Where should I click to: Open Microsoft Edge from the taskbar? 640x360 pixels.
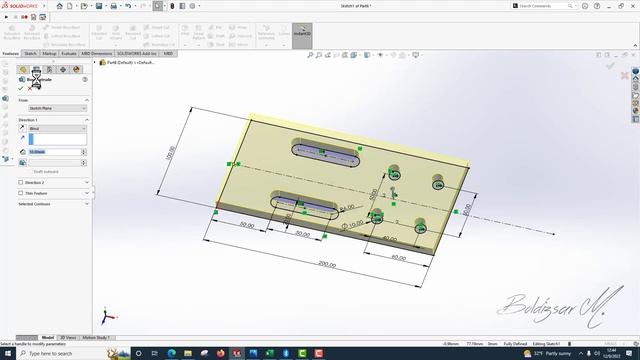coord(172,353)
